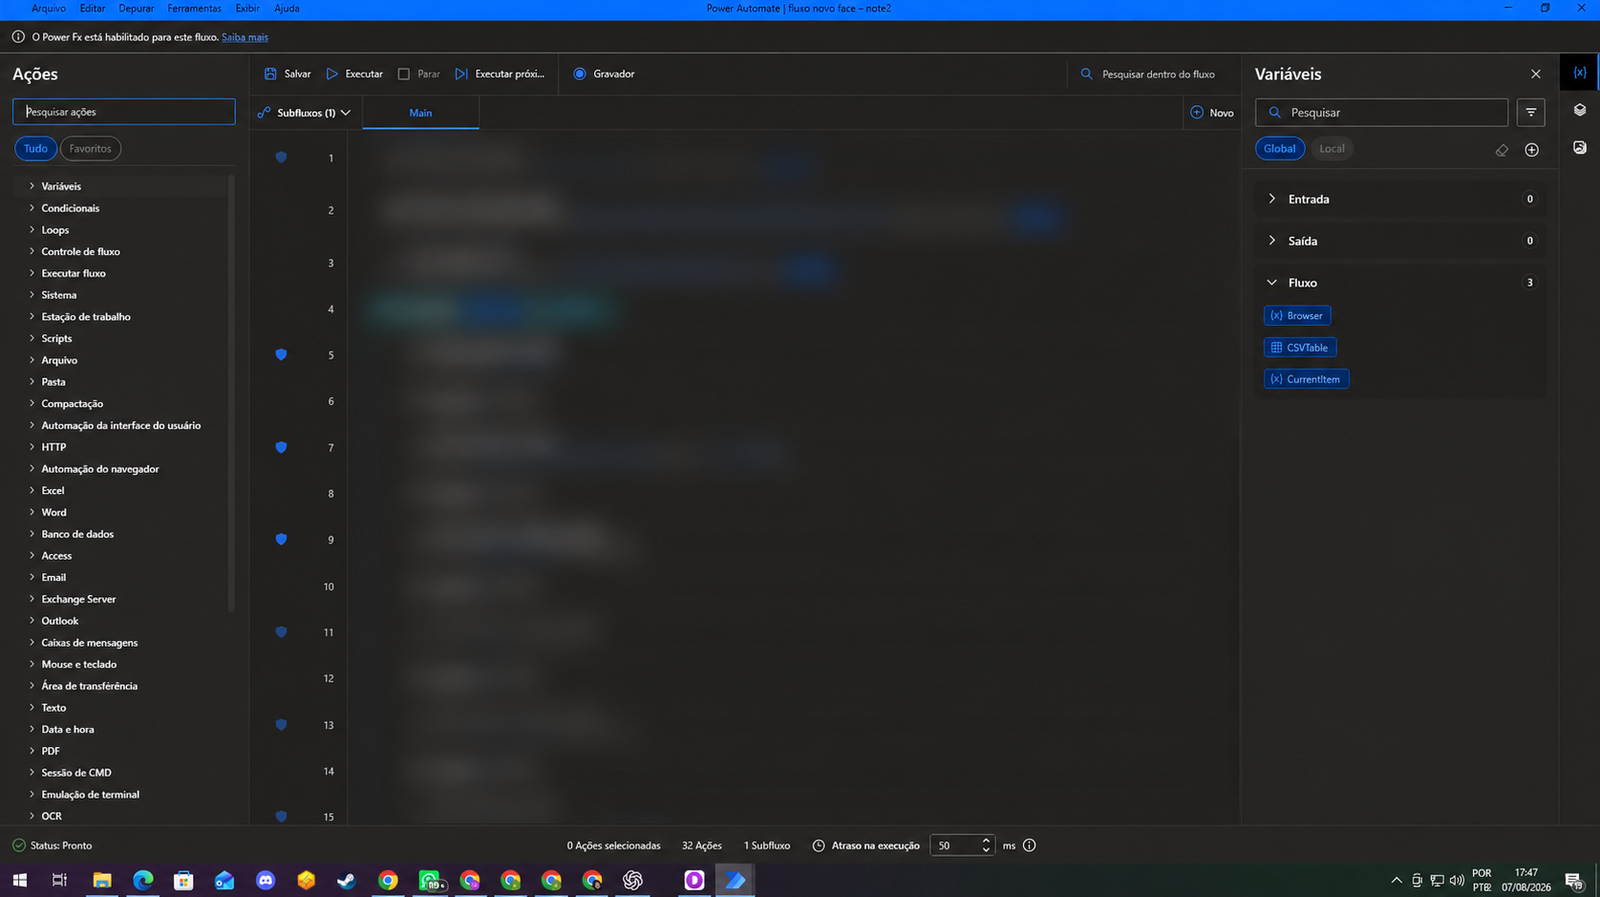
Task: Expand the Saída variables section
Action: [1400, 241]
